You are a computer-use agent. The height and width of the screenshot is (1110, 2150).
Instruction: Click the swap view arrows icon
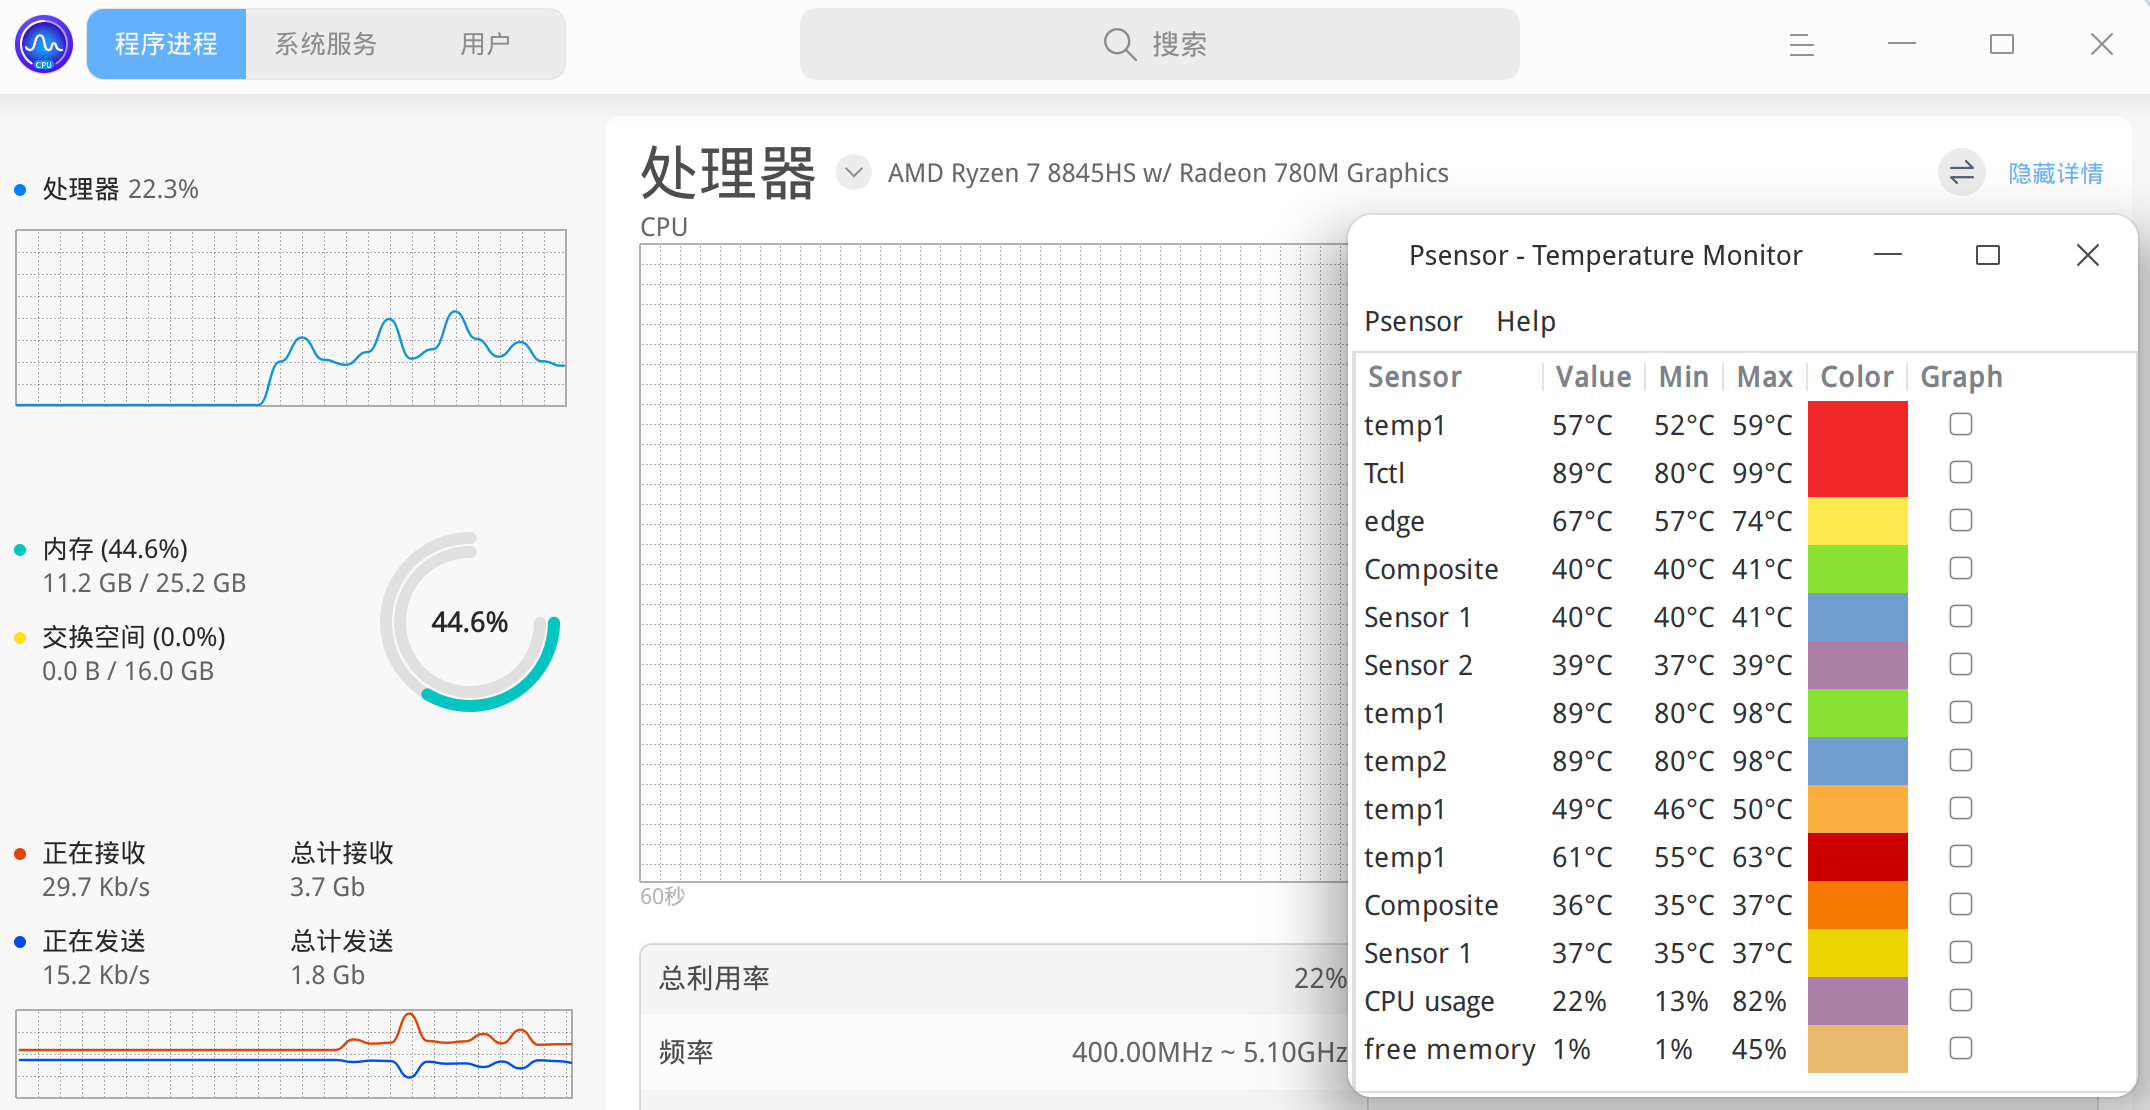pyautogui.click(x=1962, y=173)
